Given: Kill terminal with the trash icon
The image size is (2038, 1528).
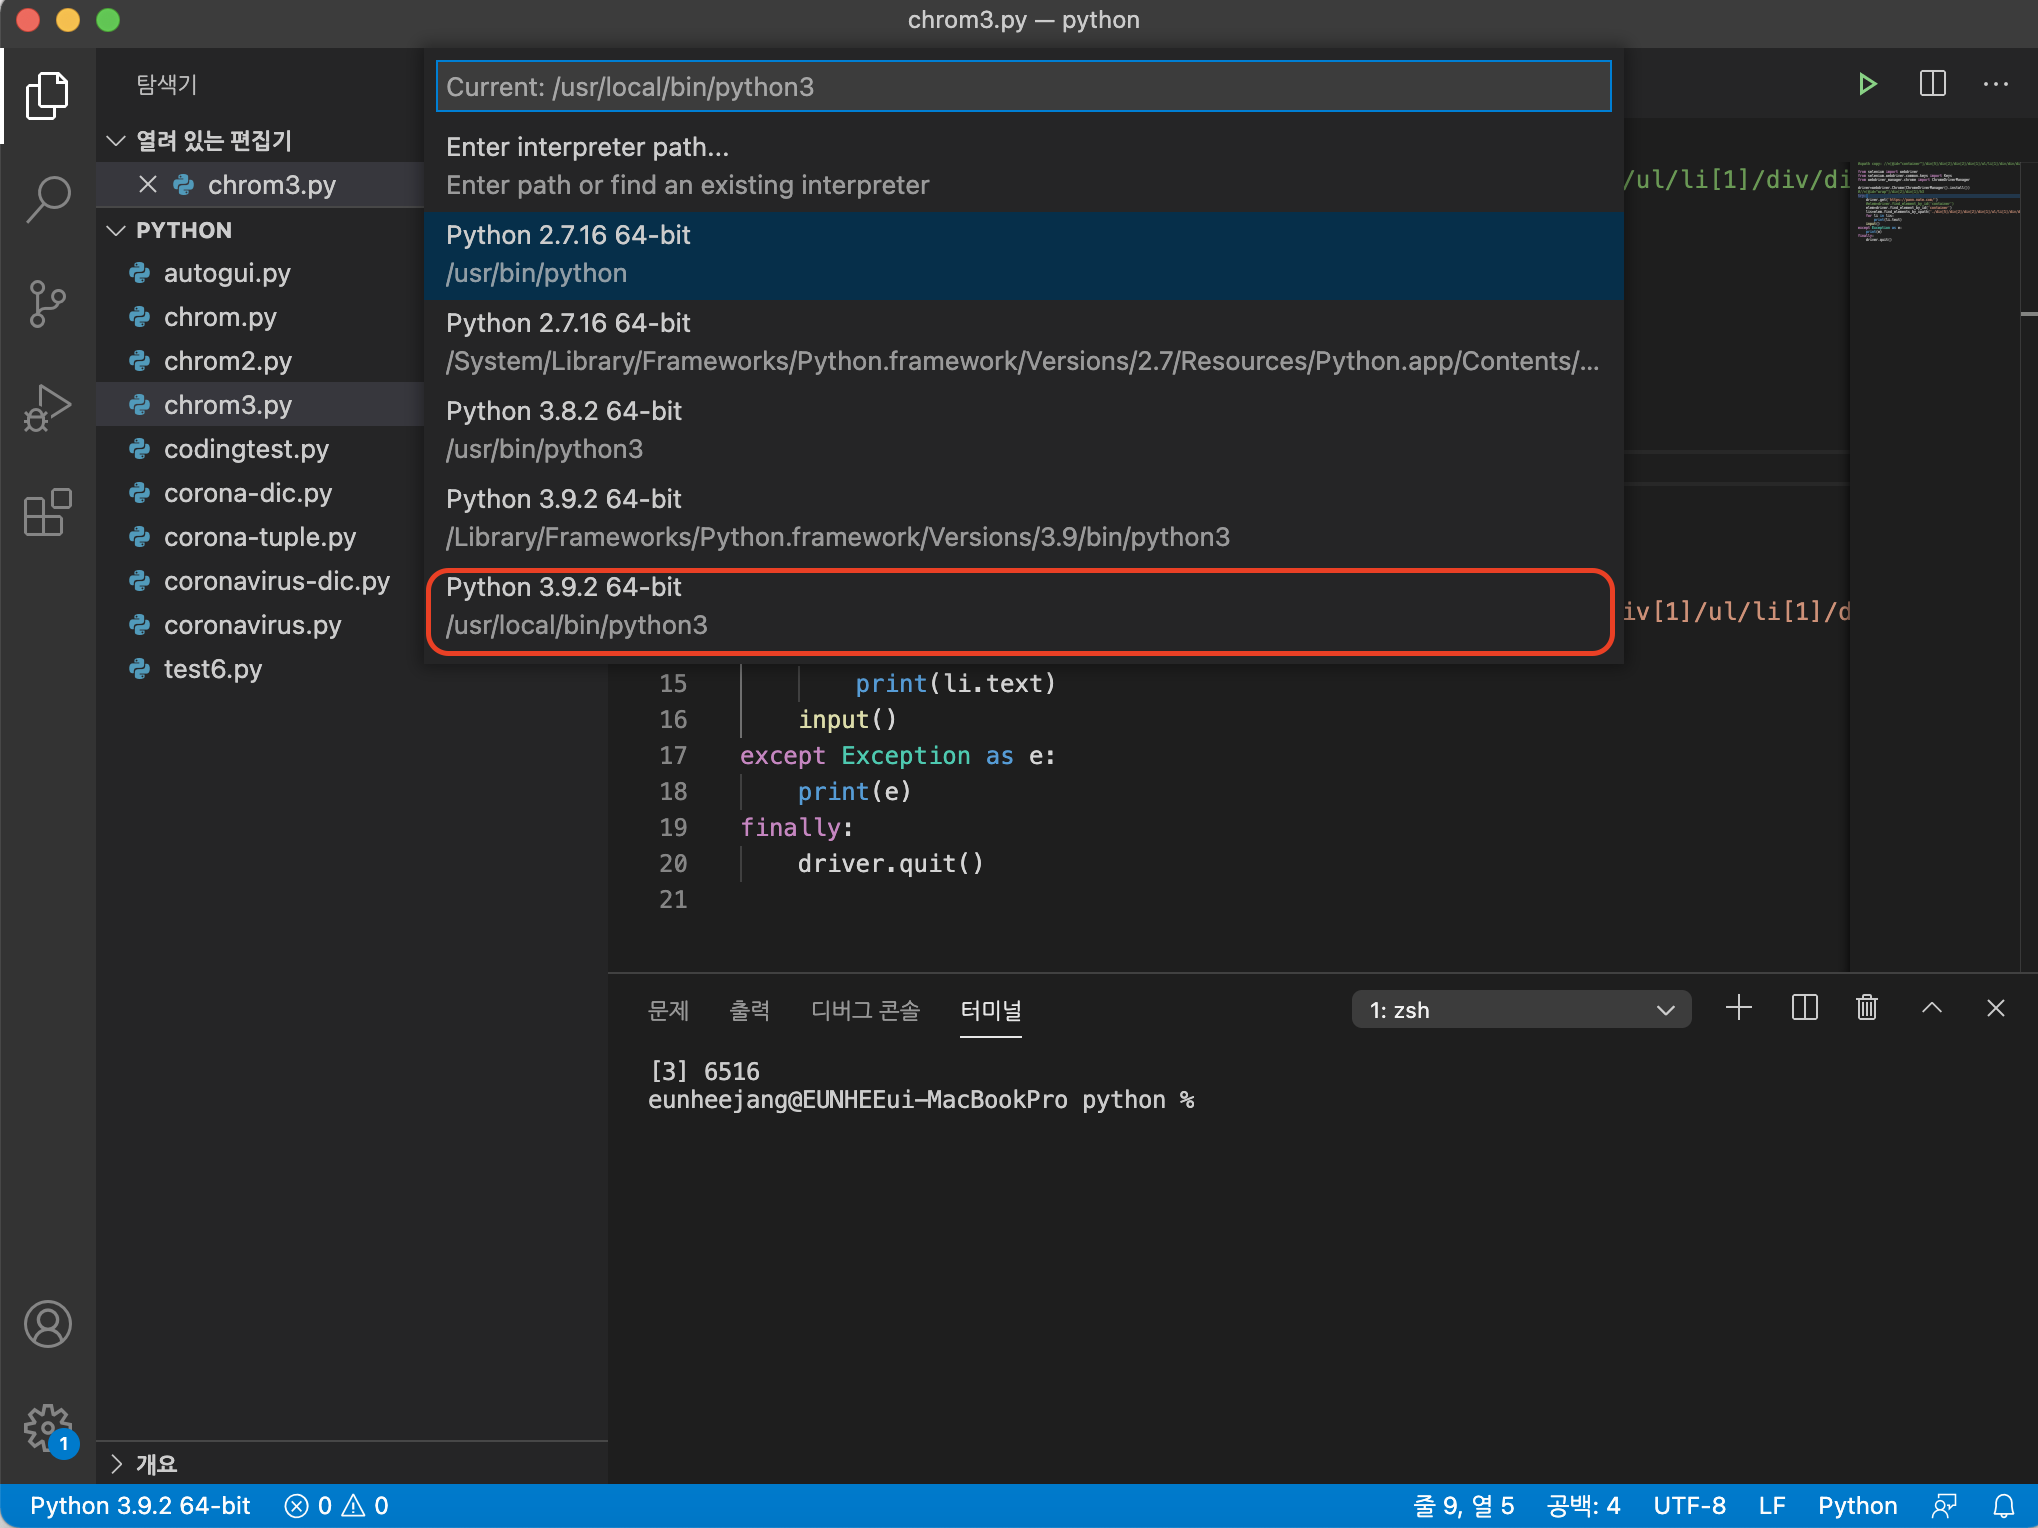Looking at the screenshot, I should tap(1866, 1008).
